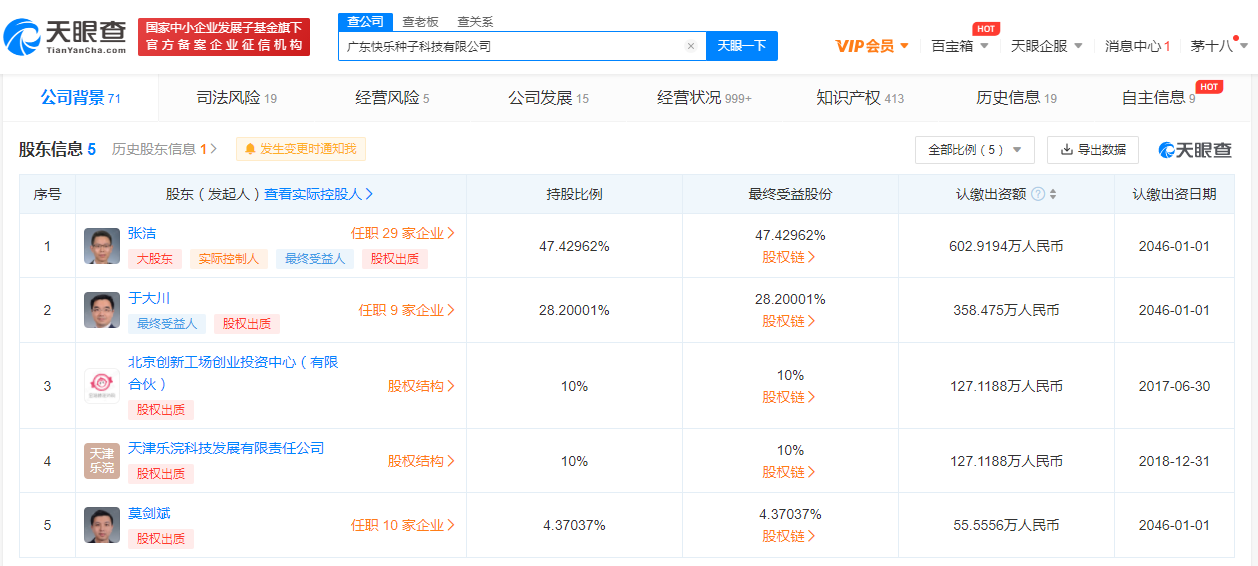Image resolution: width=1258 pixels, height=566 pixels.
Task: Click the 天眼一下 search button
Action: coord(742,46)
